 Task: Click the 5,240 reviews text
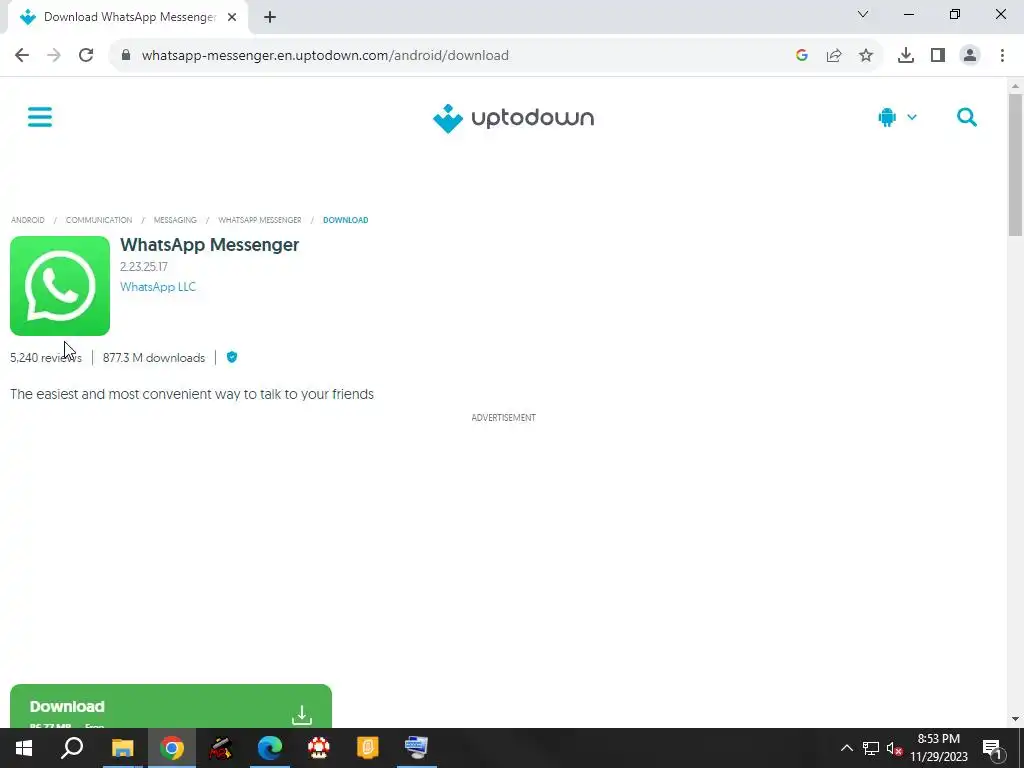[46, 358]
